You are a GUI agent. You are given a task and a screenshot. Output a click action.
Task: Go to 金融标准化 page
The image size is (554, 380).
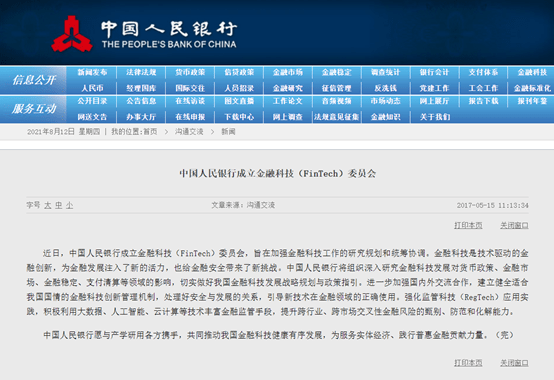pos(532,88)
